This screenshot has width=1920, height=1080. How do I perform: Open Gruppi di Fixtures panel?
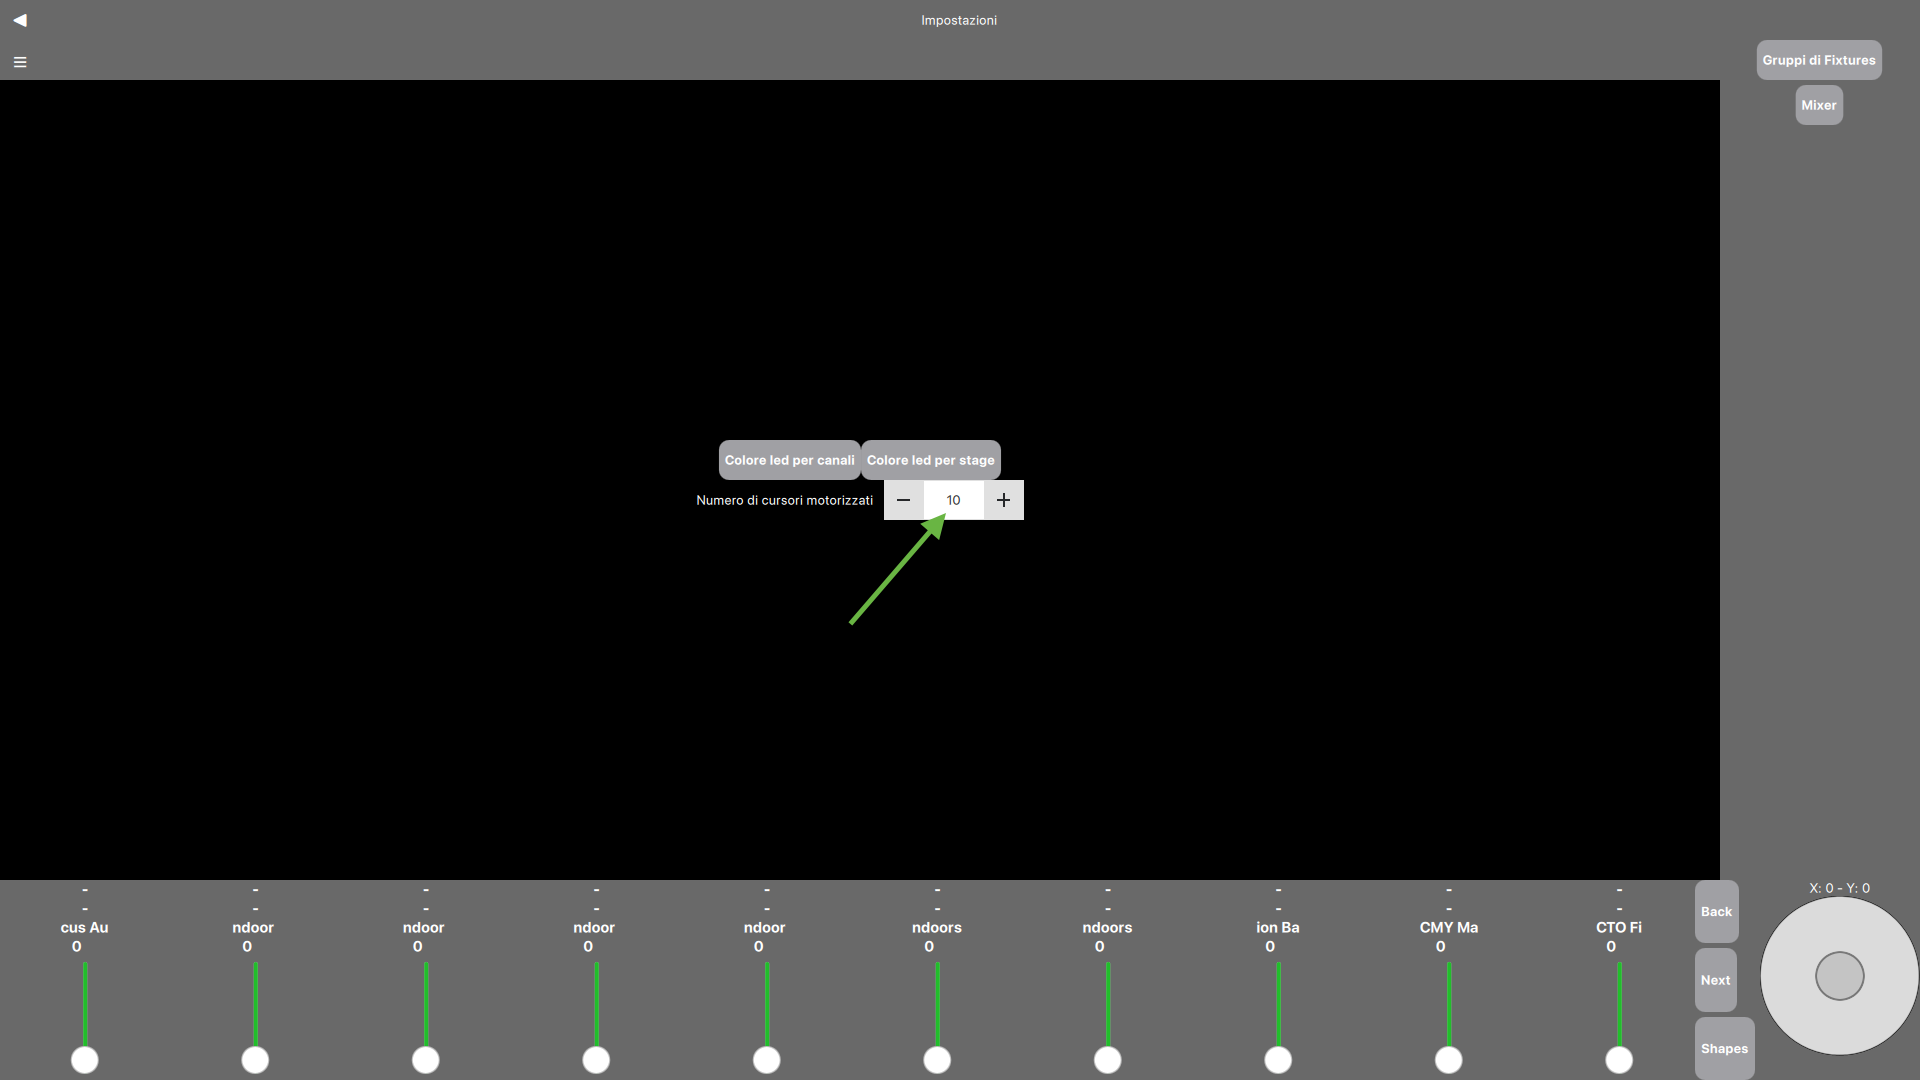(1818, 59)
